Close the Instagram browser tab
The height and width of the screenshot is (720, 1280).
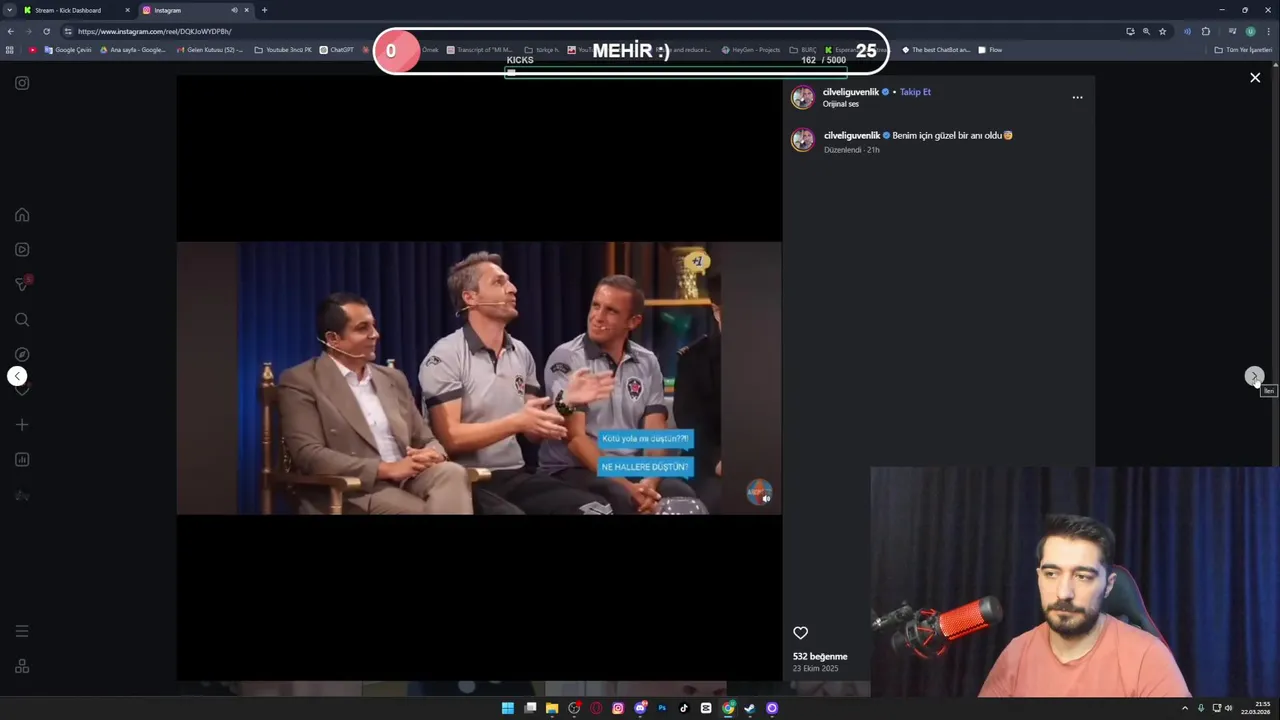(246, 10)
